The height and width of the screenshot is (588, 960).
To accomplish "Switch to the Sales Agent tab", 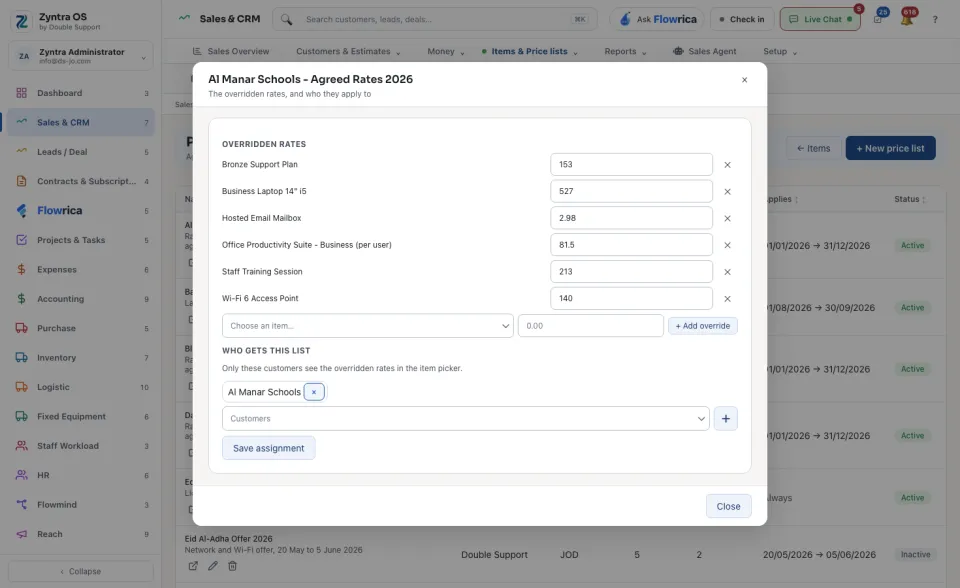I will pos(705,51).
